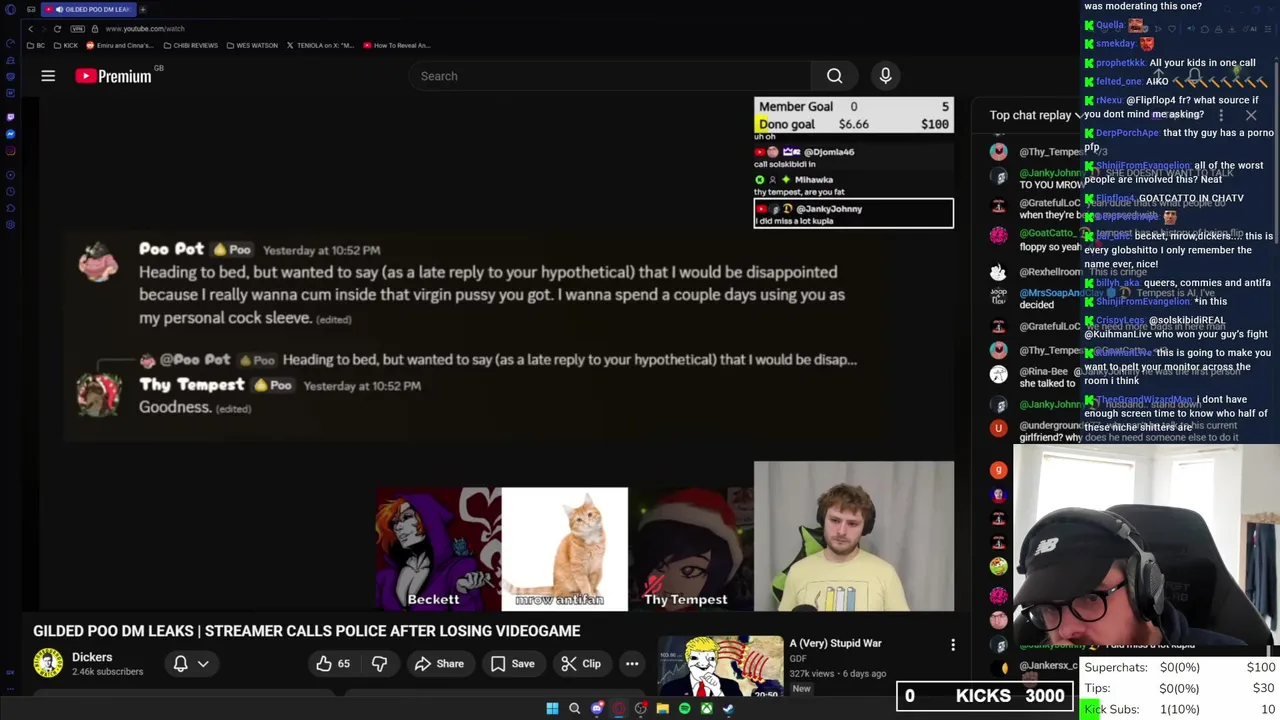This screenshot has height=720, width=1280.
Task: Click the magnifying glass search button
Action: tap(835, 76)
